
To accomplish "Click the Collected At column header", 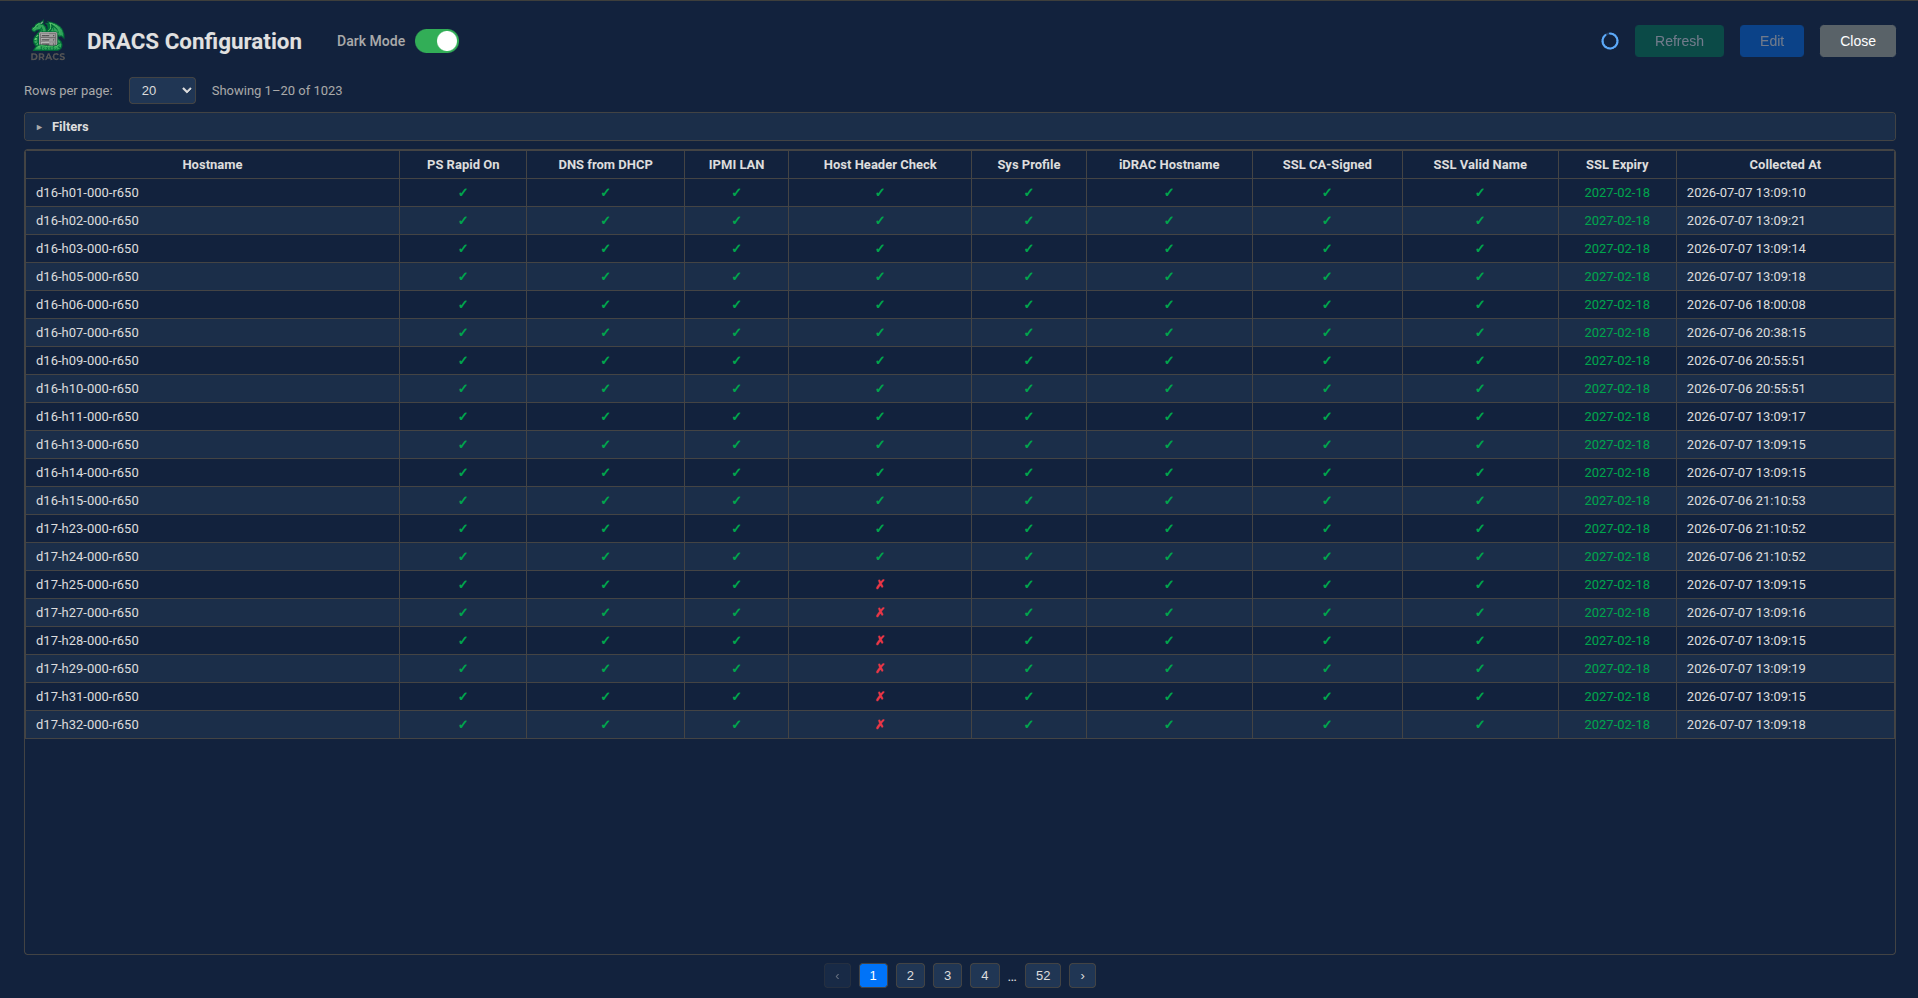I will [1785, 165].
